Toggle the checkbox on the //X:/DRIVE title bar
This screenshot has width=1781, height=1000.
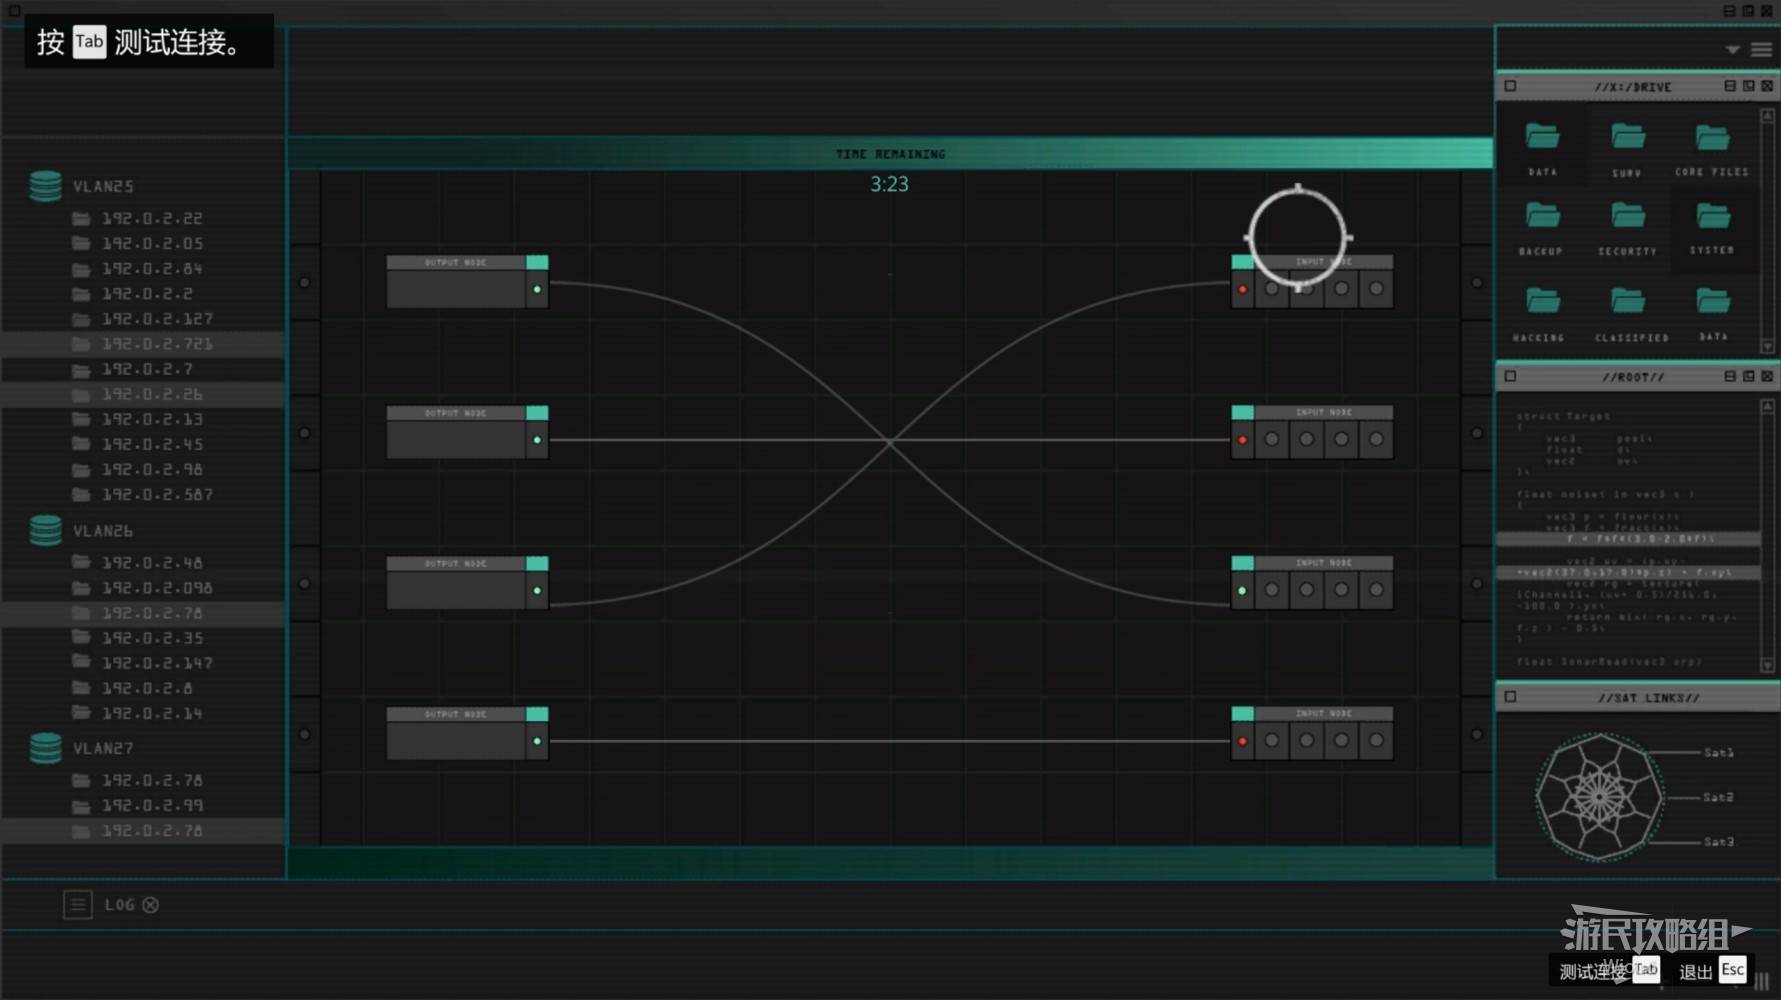[1510, 86]
